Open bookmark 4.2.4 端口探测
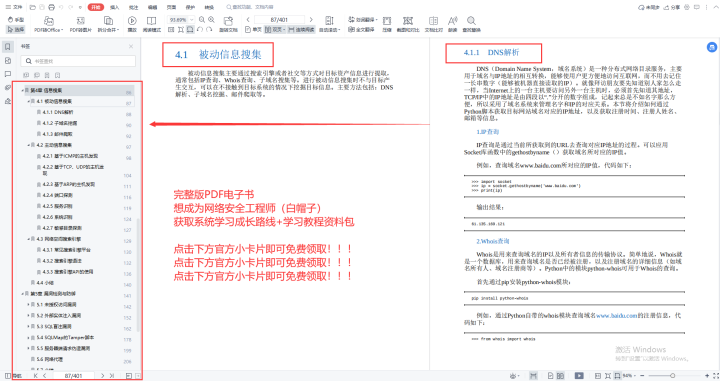Screen dimensions: 720x381 [57, 196]
